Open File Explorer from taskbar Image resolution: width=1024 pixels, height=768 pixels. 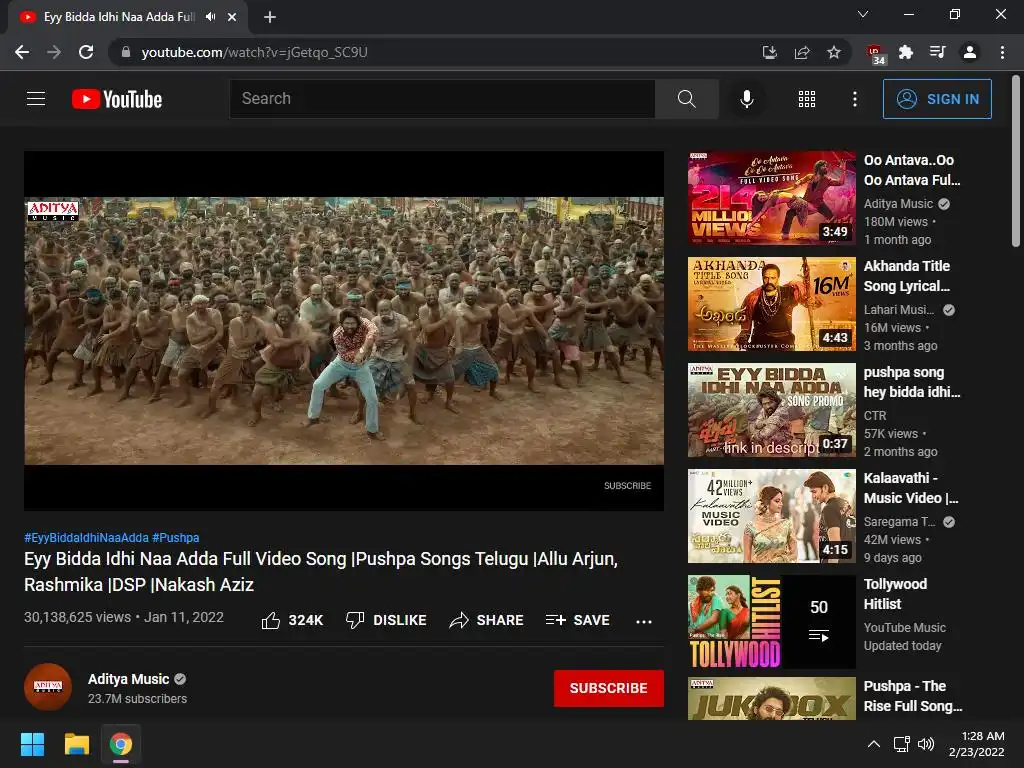pyautogui.click(x=76, y=744)
